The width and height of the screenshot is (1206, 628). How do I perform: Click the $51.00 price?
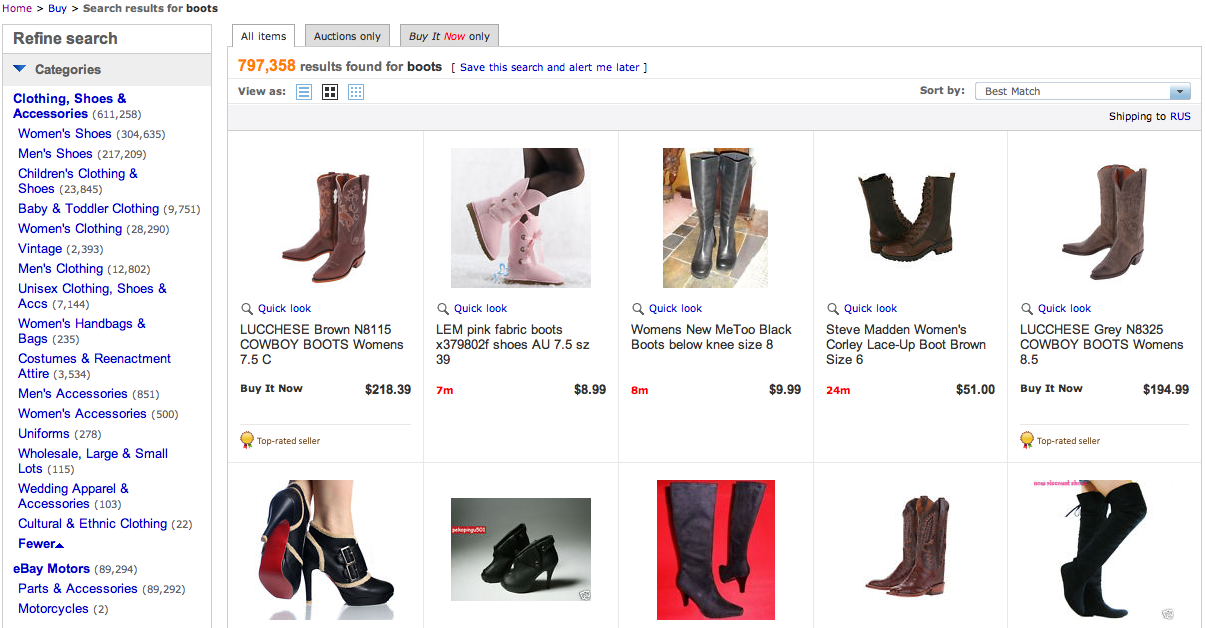(976, 389)
